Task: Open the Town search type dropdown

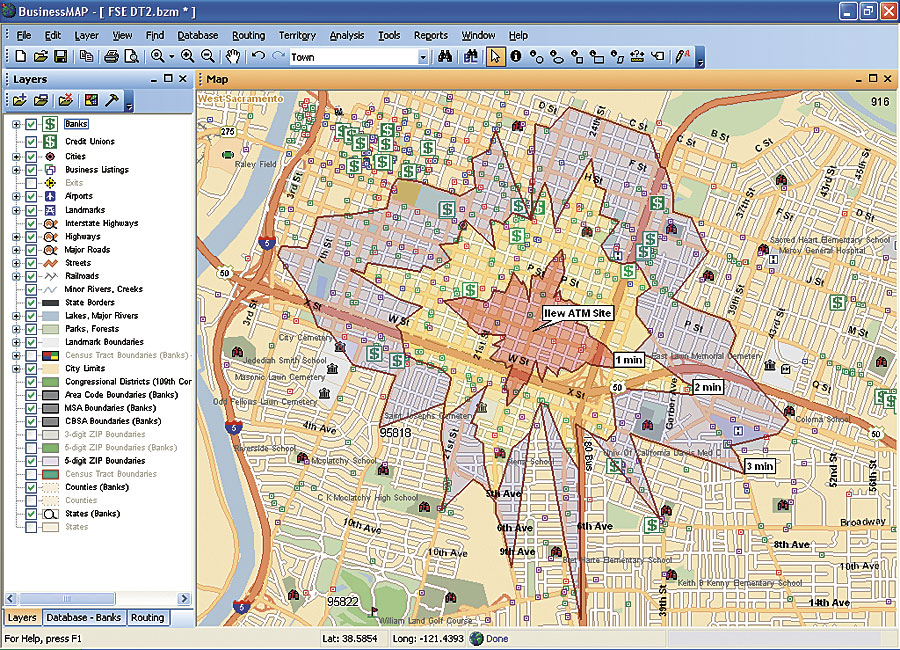Action: (x=422, y=58)
